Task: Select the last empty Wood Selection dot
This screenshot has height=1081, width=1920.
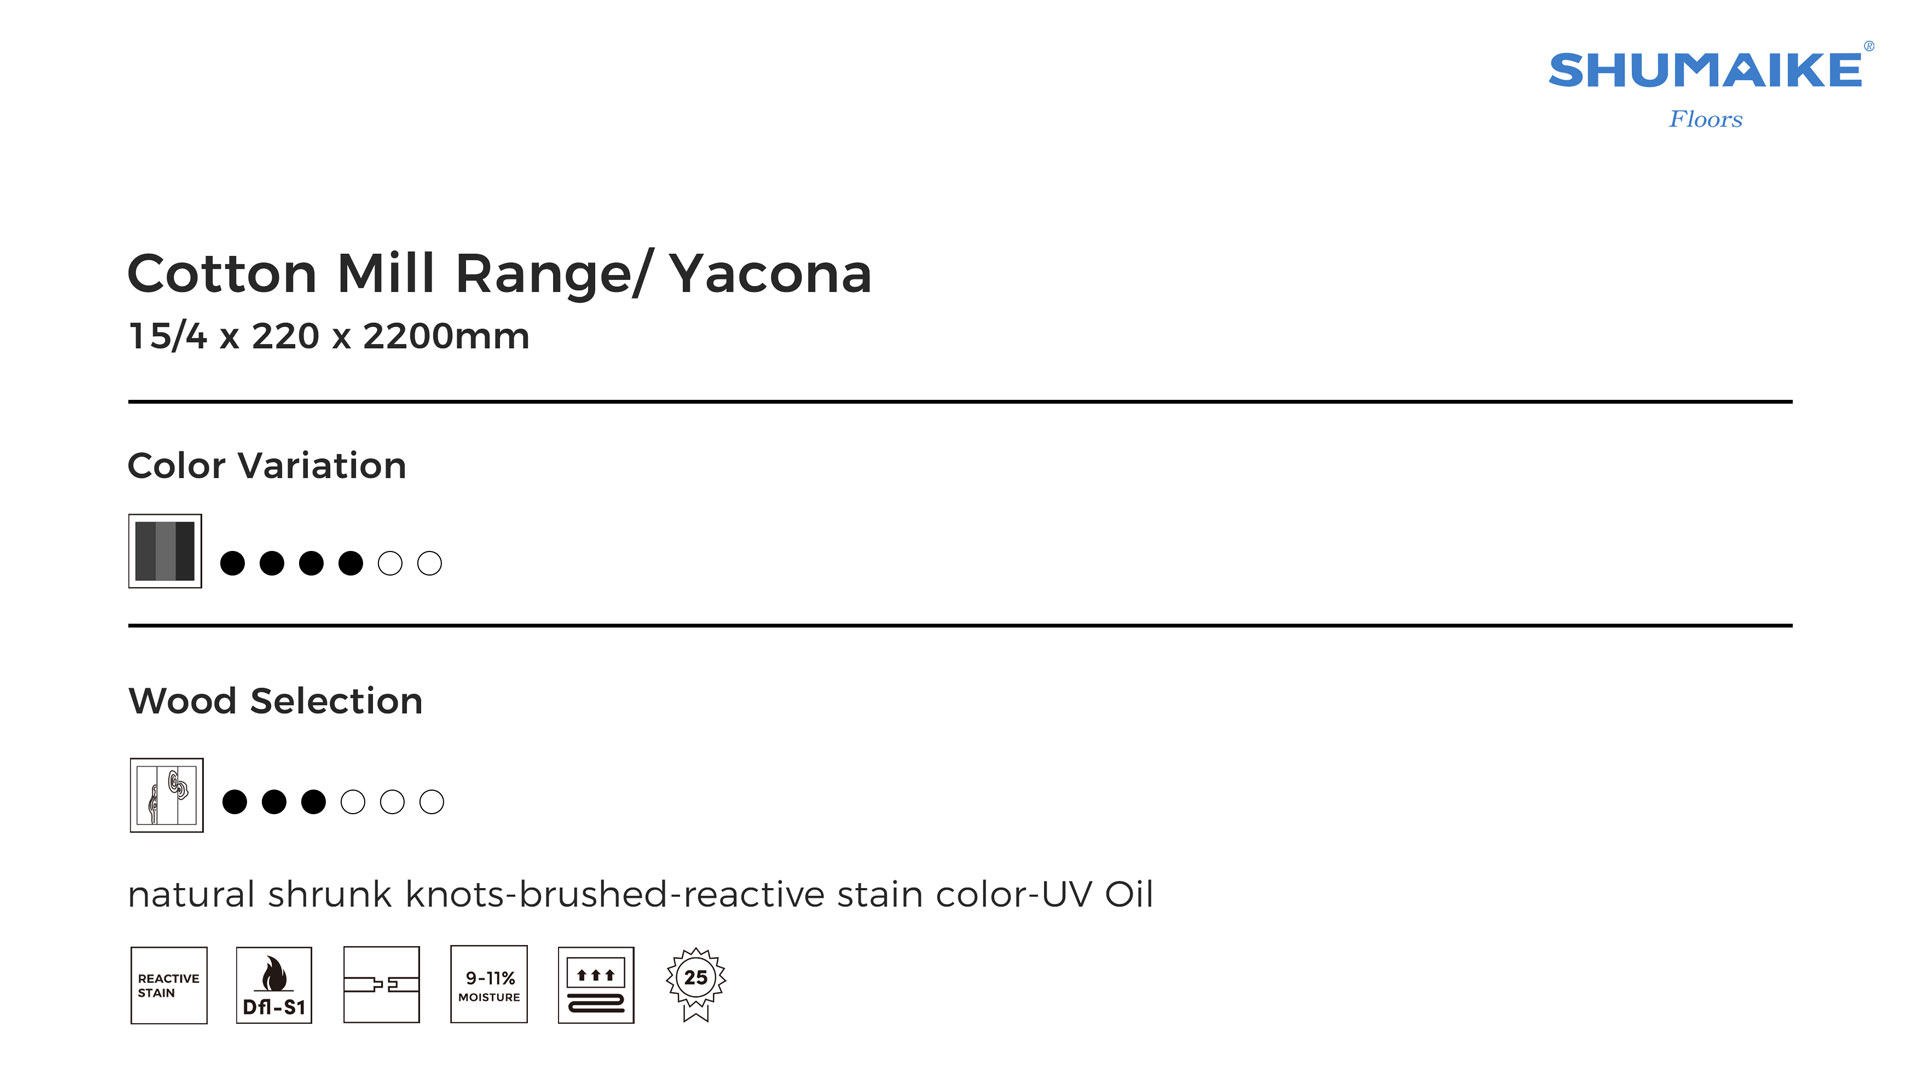Action: pos(432,802)
